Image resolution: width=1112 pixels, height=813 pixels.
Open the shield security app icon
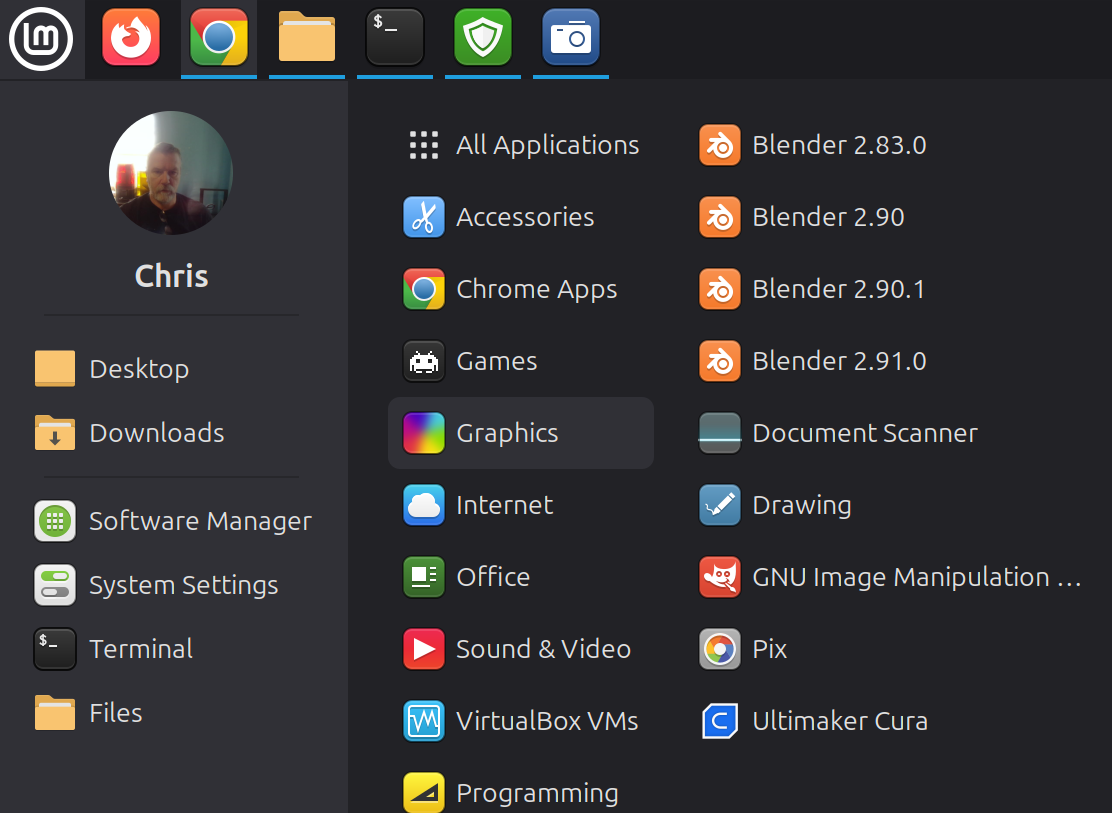(483, 39)
